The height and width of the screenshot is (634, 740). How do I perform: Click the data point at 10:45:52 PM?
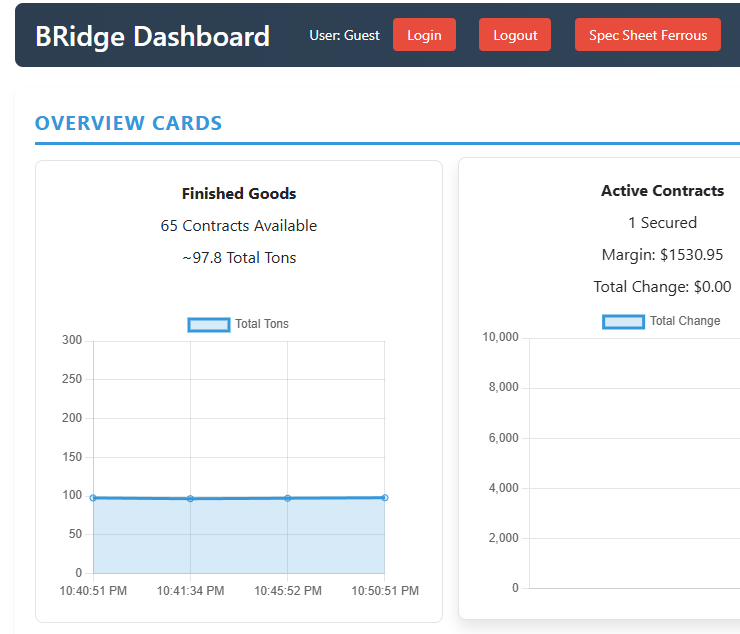click(287, 498)
